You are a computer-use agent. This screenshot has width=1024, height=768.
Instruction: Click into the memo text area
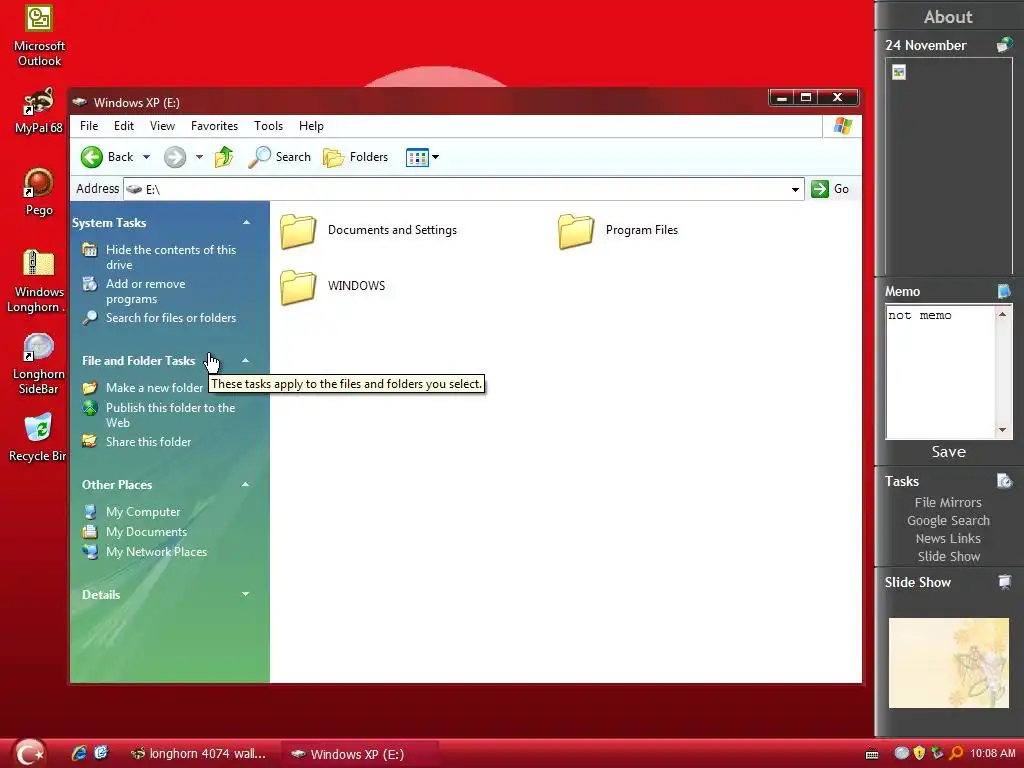(940, 372)
